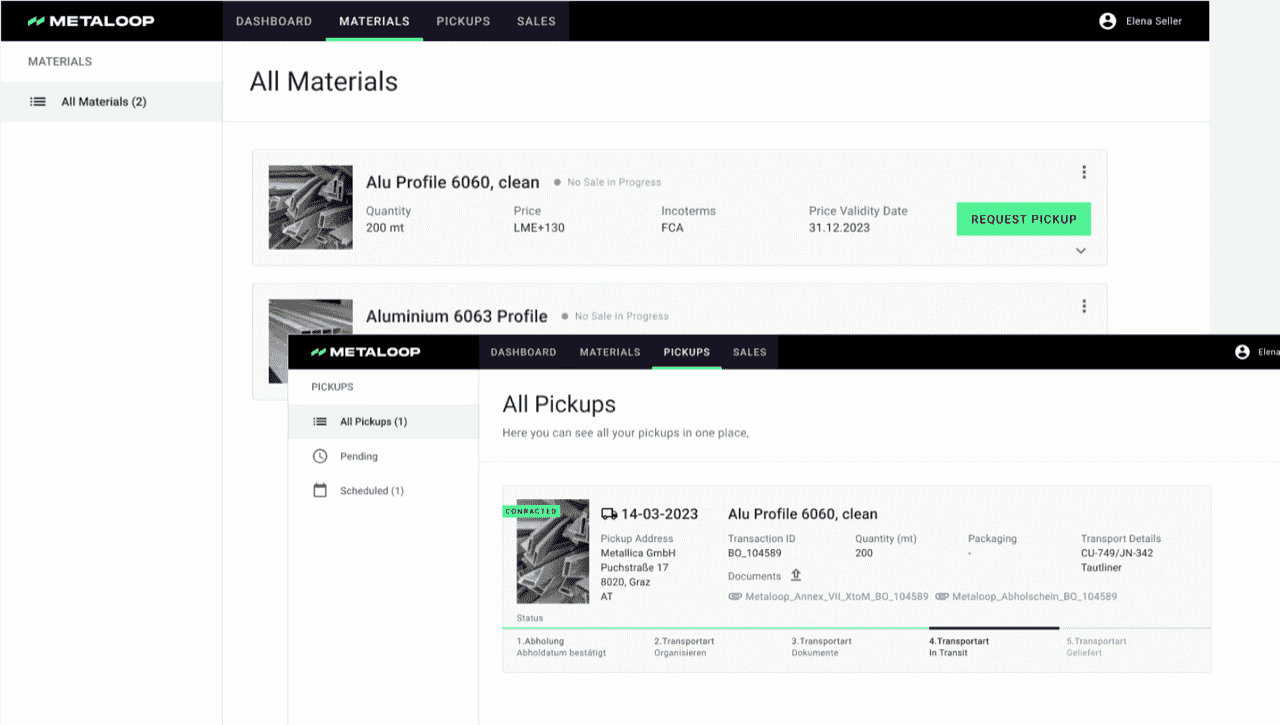The height and width of the screenshot is (725, 1280).
Task: Open Metaloop_Abholschein_BO_104589 document
Action: pos(1034,596)
